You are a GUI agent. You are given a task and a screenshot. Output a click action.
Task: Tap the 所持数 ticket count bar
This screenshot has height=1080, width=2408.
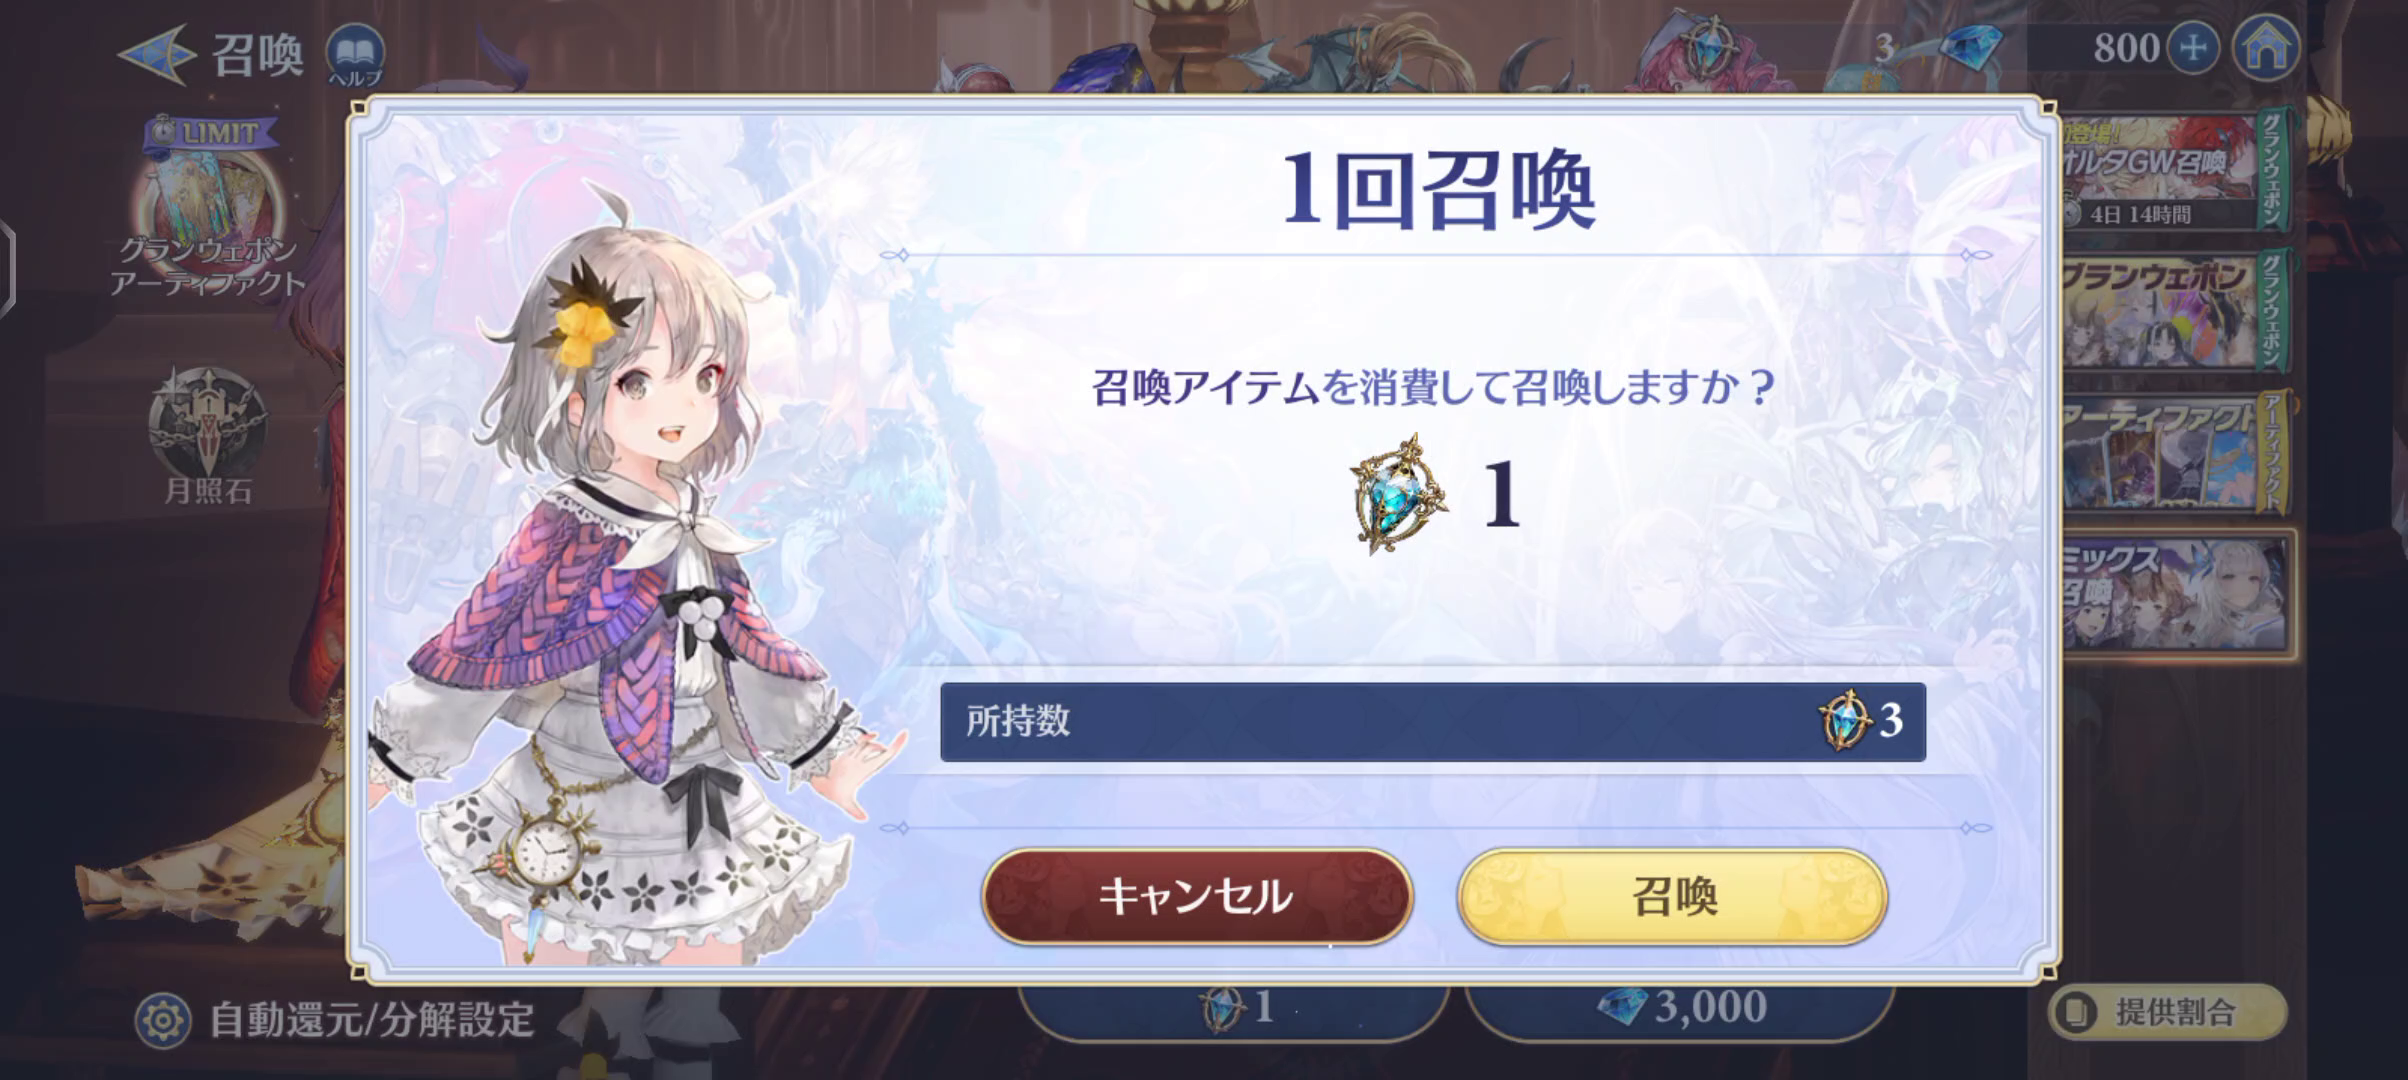[x=1432, y=721]
